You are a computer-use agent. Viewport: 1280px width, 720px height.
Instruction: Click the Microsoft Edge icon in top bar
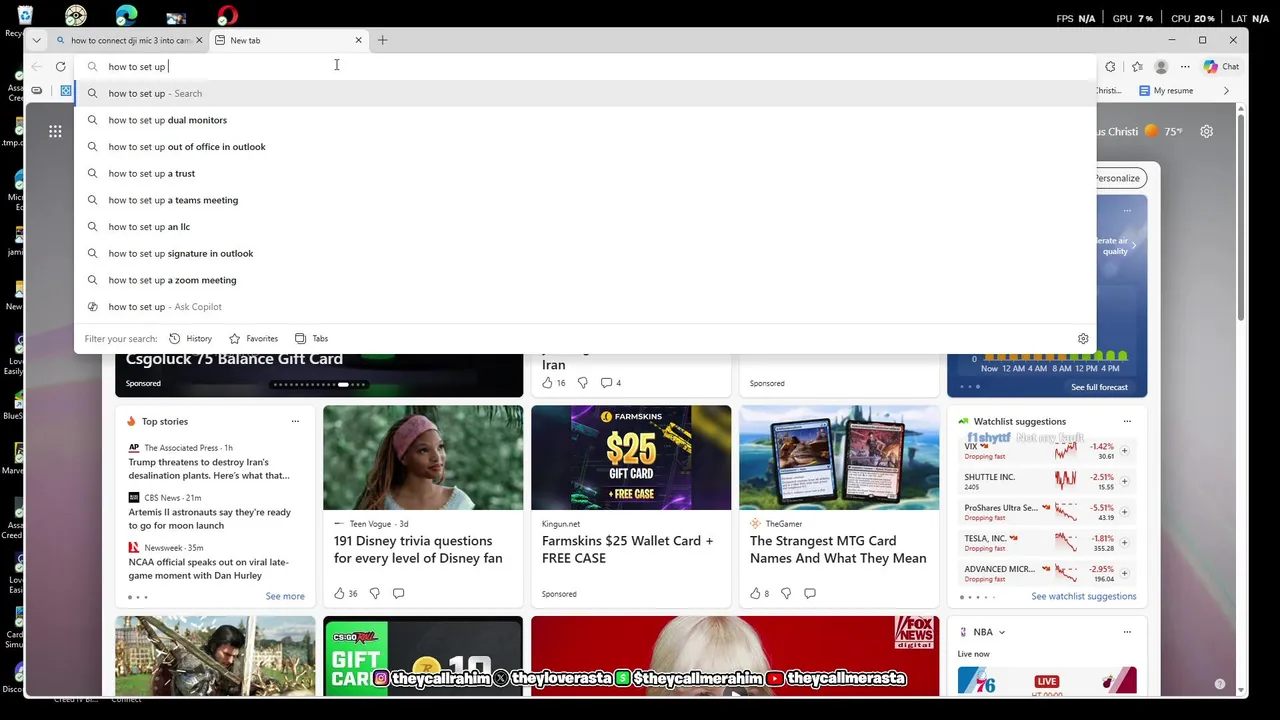click(x=126, y=15)
